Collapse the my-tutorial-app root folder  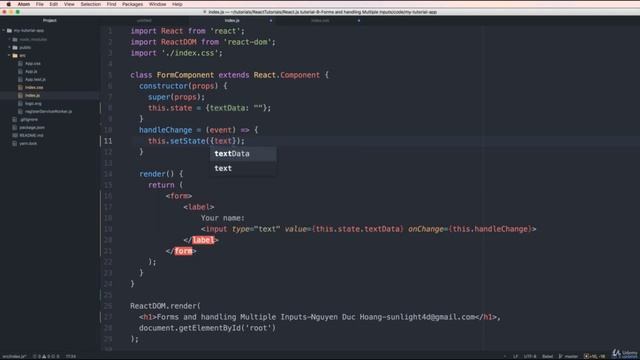(4, 31)
